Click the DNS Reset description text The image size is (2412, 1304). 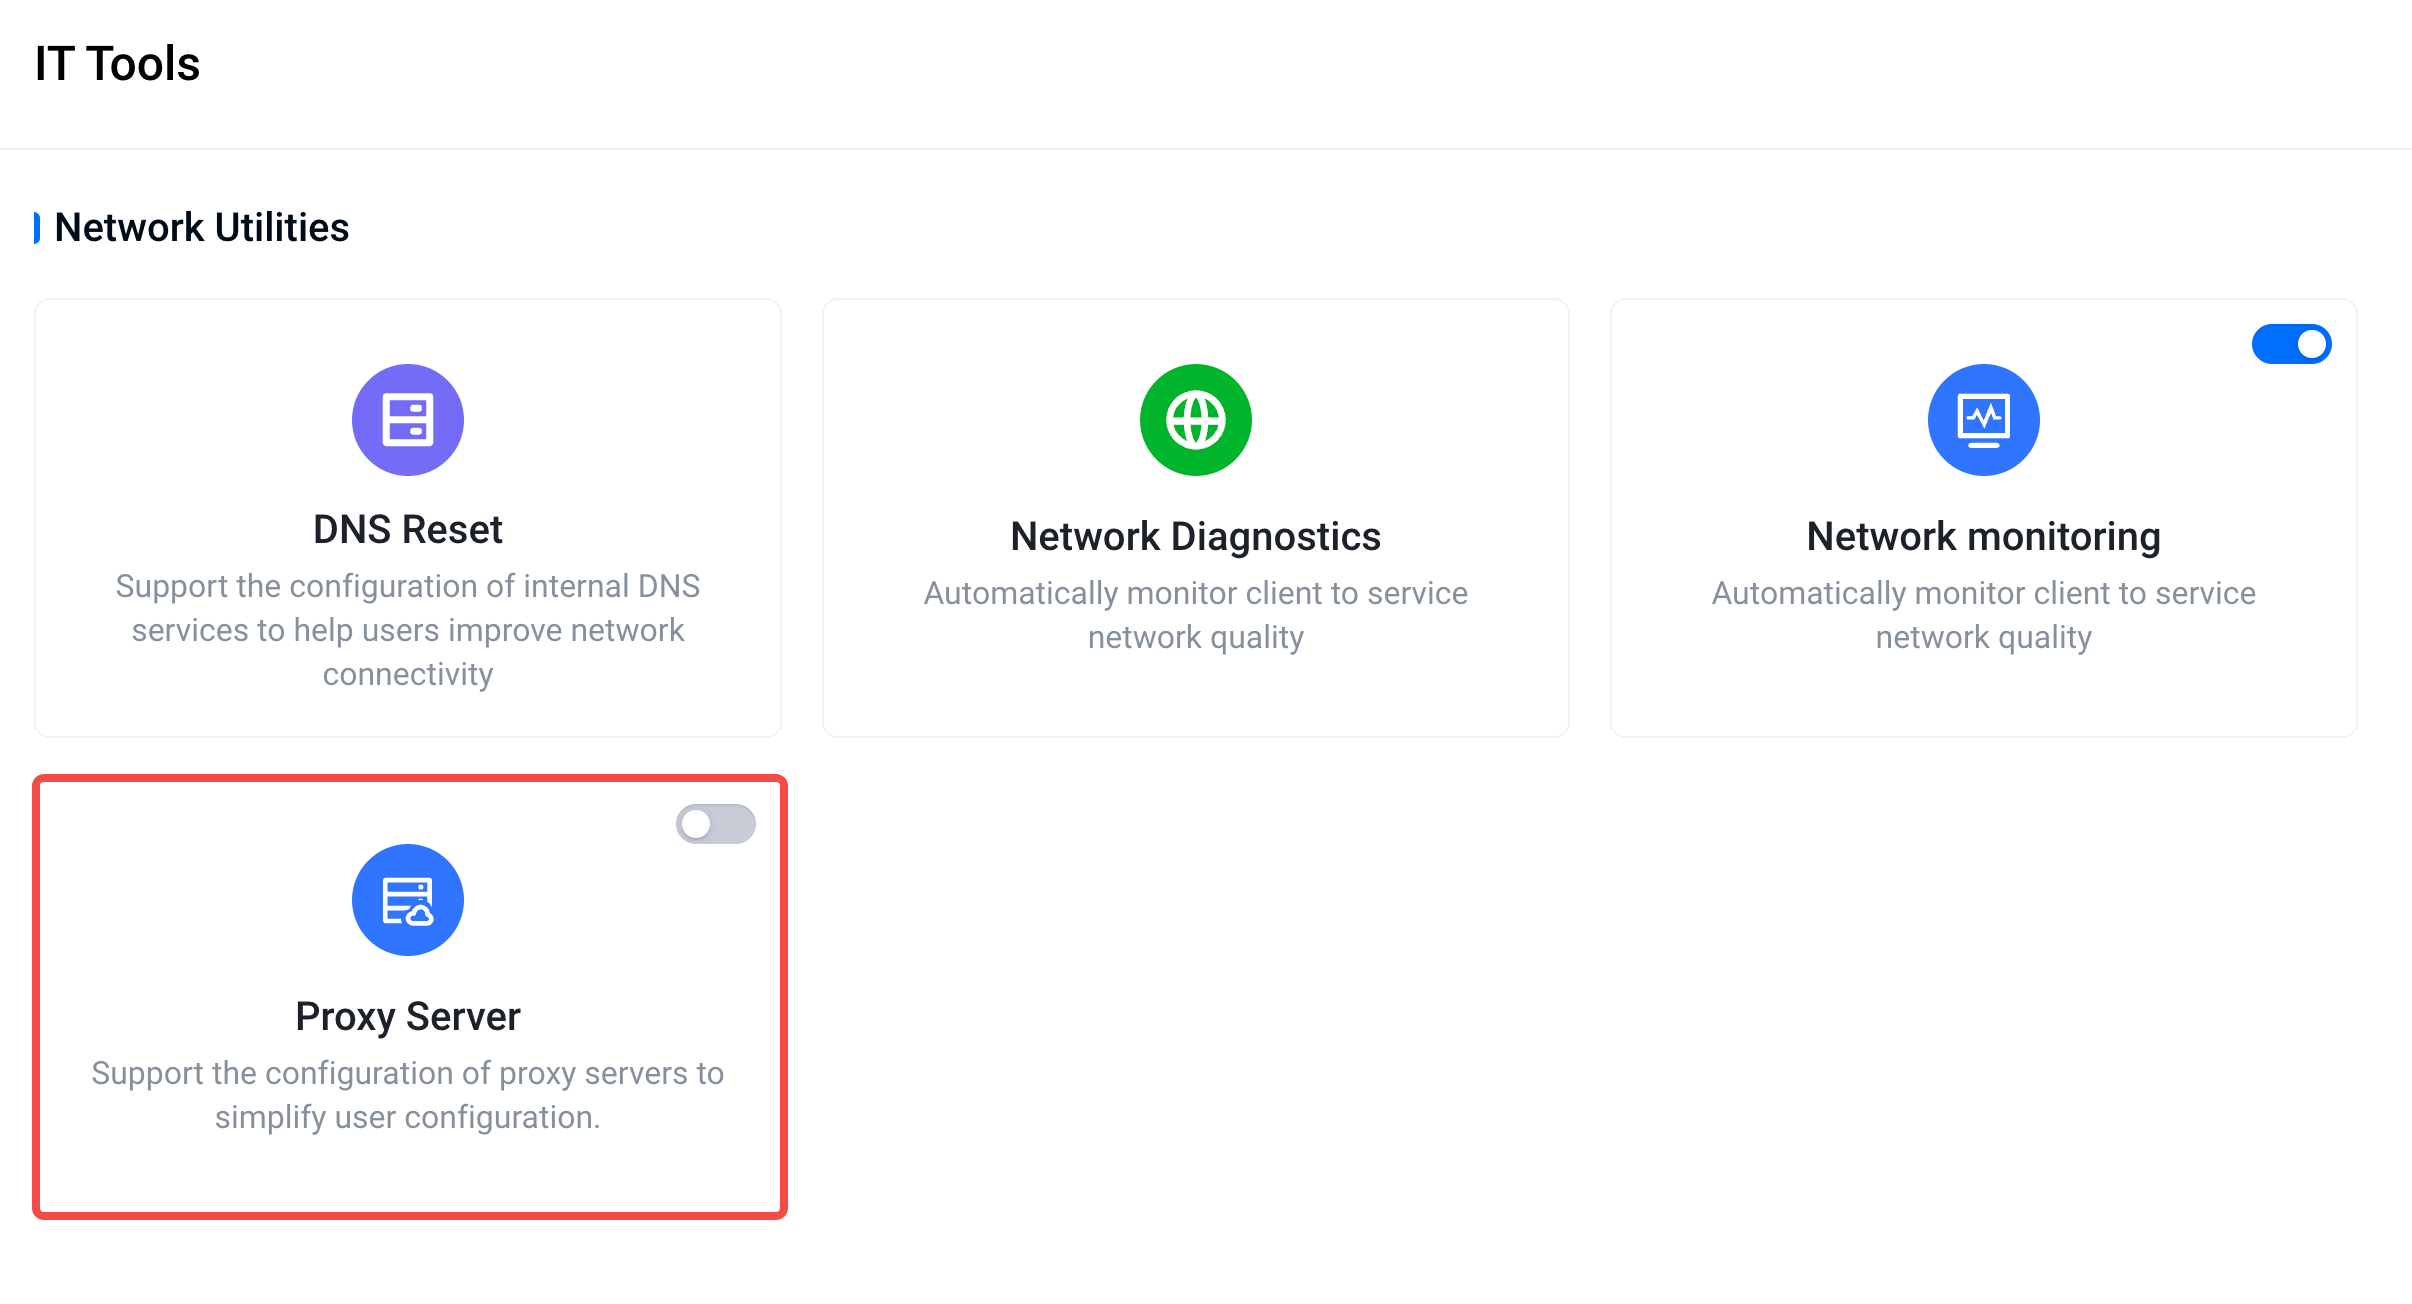[x=407, y=629]
